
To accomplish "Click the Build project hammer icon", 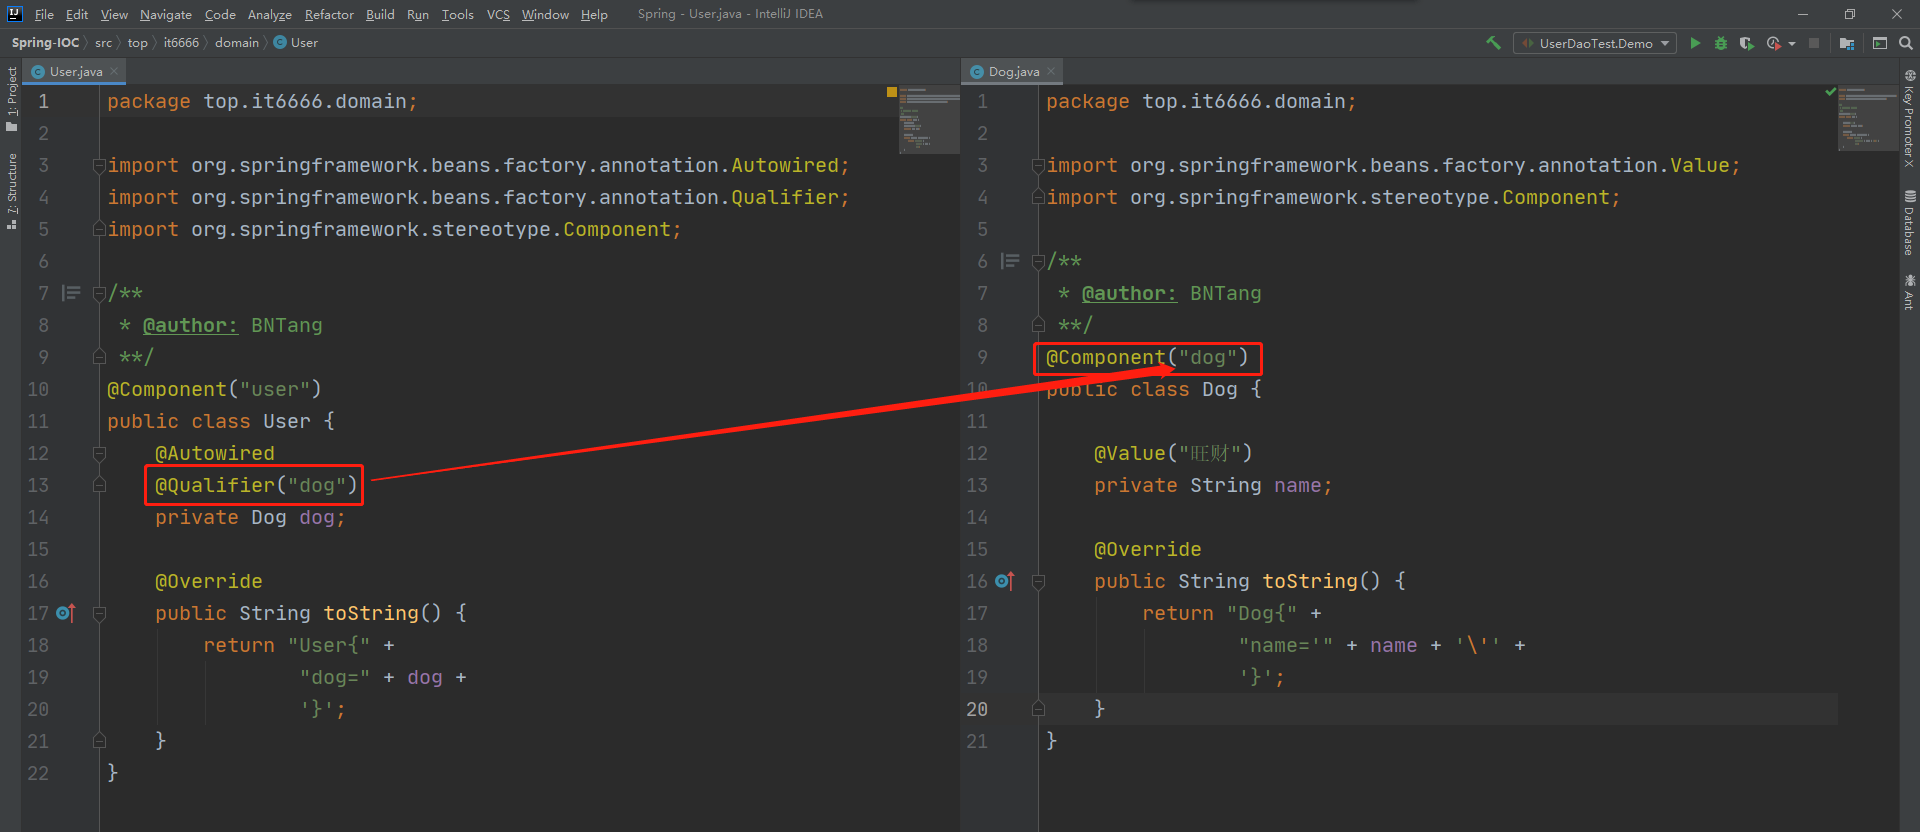I will click(x=1493, y=43).
